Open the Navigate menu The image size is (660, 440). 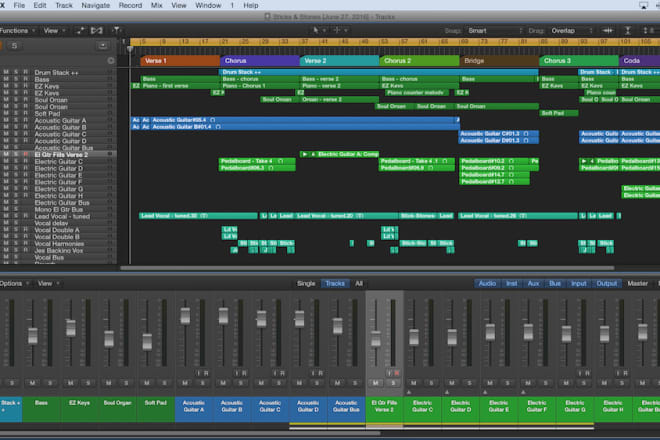[x=95, y=5]
